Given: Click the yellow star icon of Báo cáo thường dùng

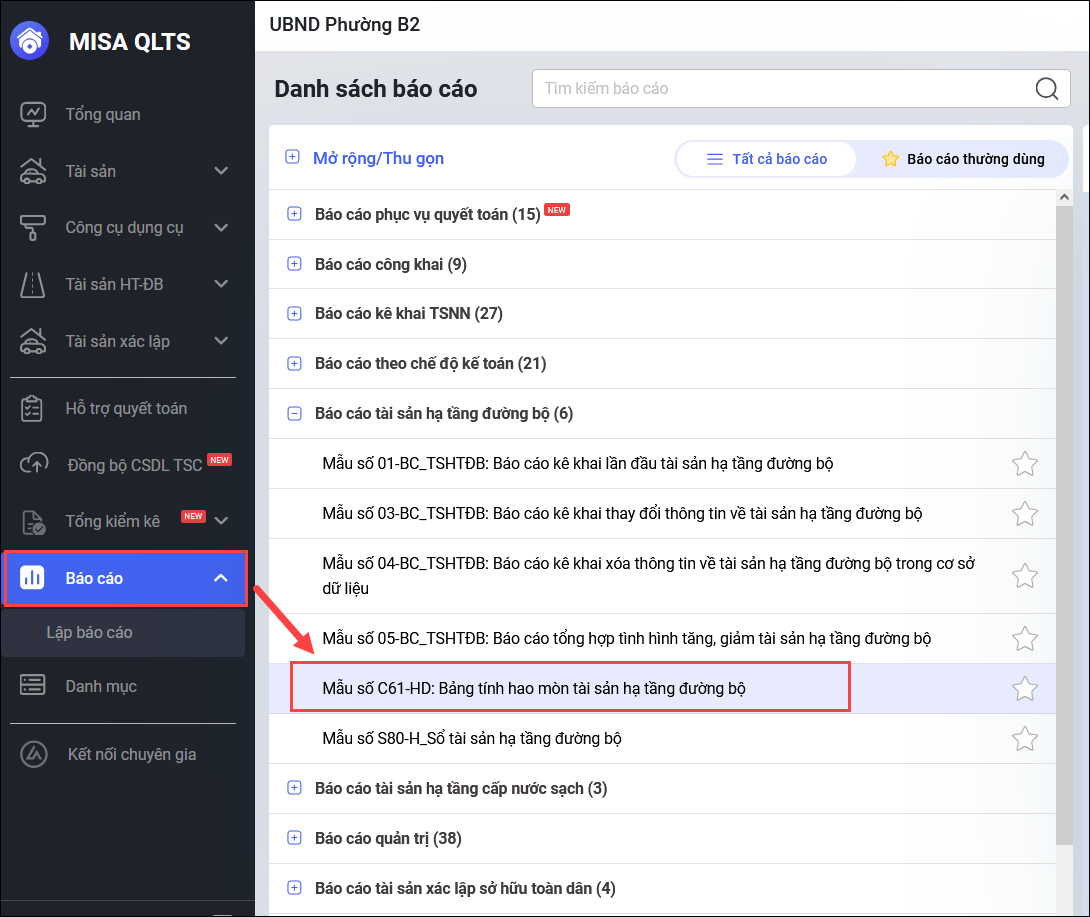Looking at the screenshot, I should point(890,159).
